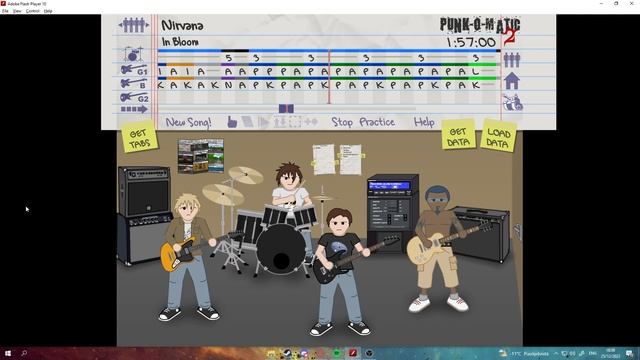640x360 pixels.
Task: Open the three-people band icon on right
Action: point(511,60)
